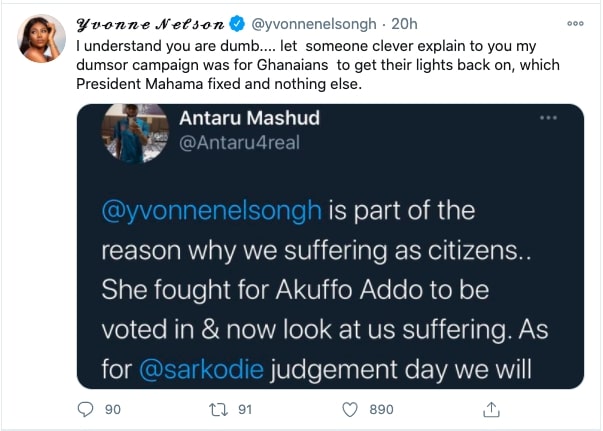Open the @Antaru4real handle

239,143
